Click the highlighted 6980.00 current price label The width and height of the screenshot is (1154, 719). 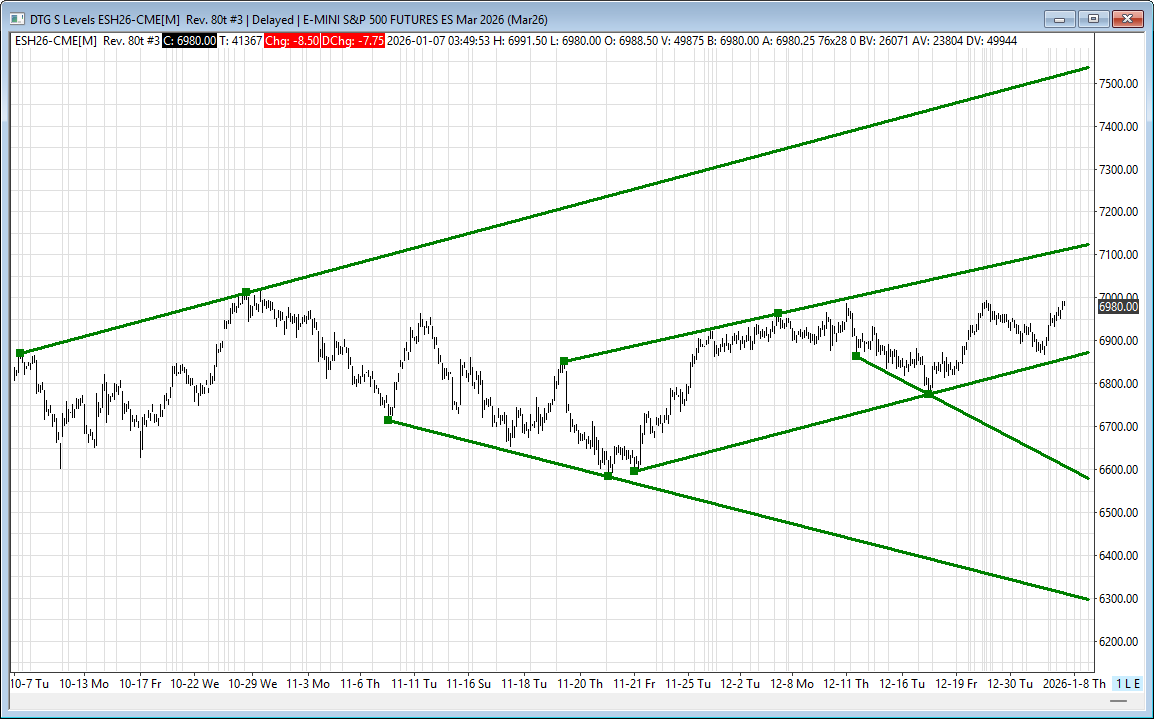(1118, 307)
